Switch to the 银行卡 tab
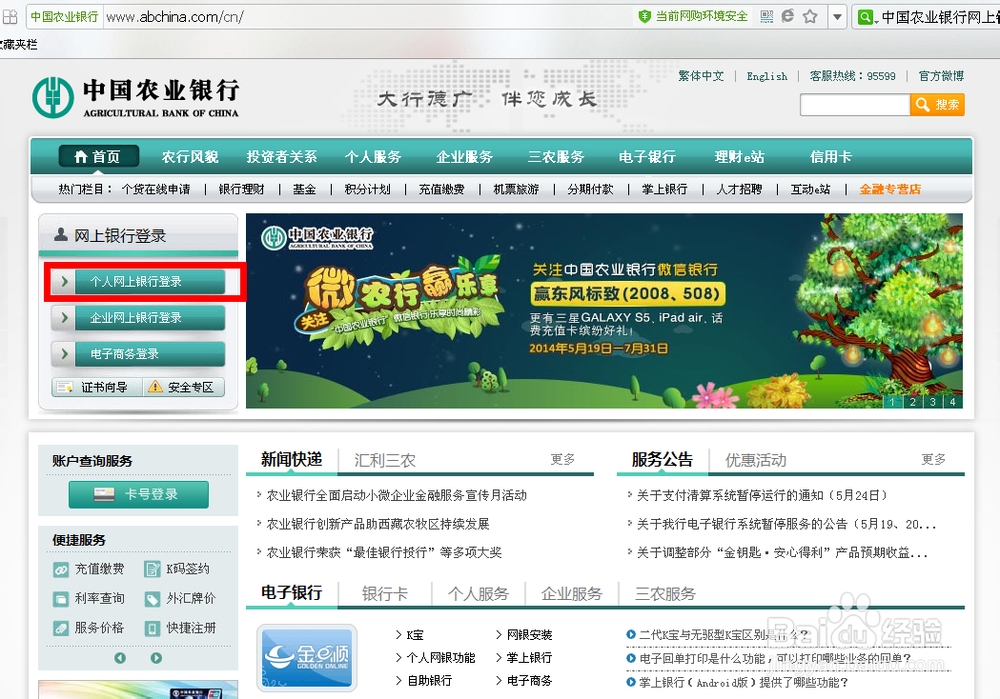1000x699 pixels. point(385,594)
